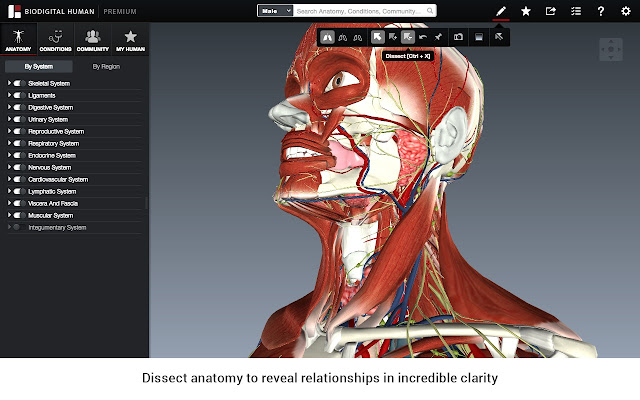Enable the Integumentary System toggle
The width and height of the screenshot is (640, 400).
pos(18,227)
